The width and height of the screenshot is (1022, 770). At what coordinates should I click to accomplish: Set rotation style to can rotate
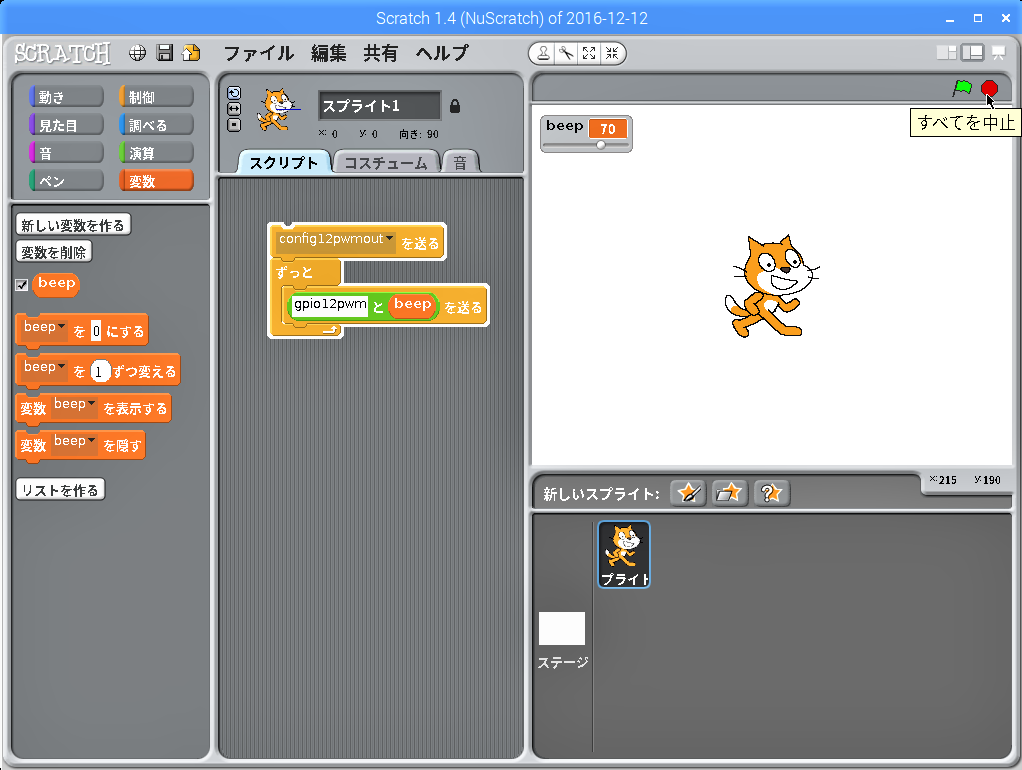click(234, 93)
